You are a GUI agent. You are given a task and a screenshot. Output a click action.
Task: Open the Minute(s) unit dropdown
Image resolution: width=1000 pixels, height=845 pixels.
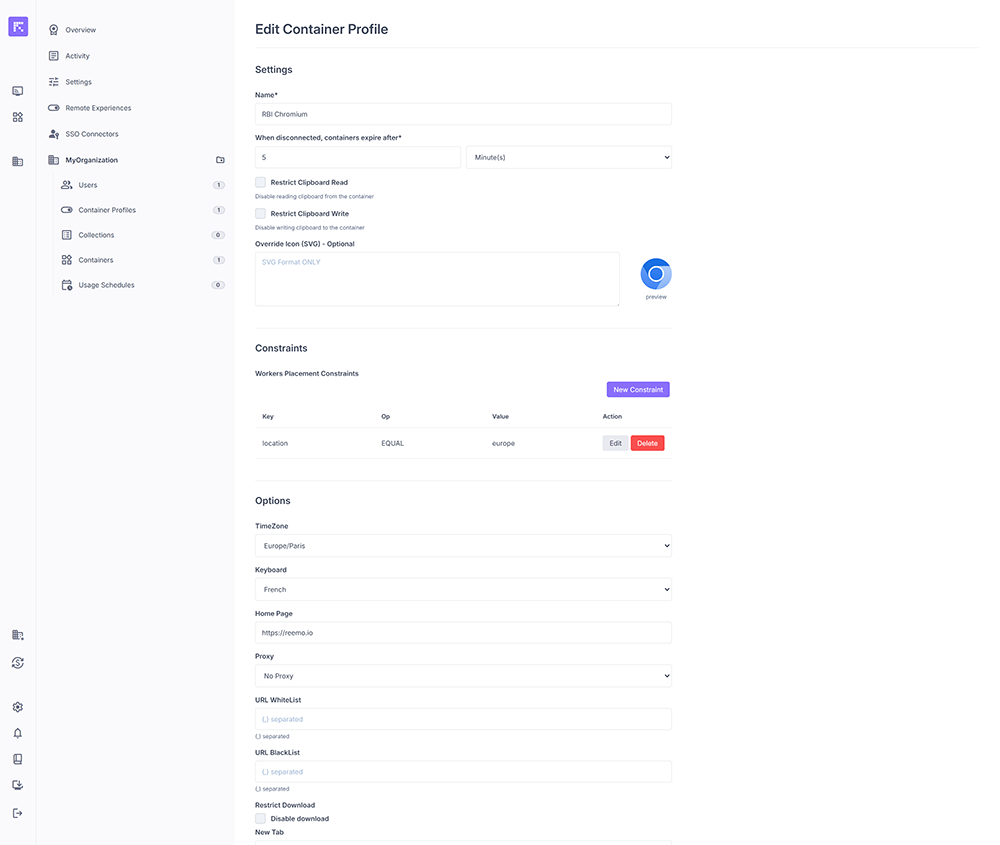[x=568, y=157]
